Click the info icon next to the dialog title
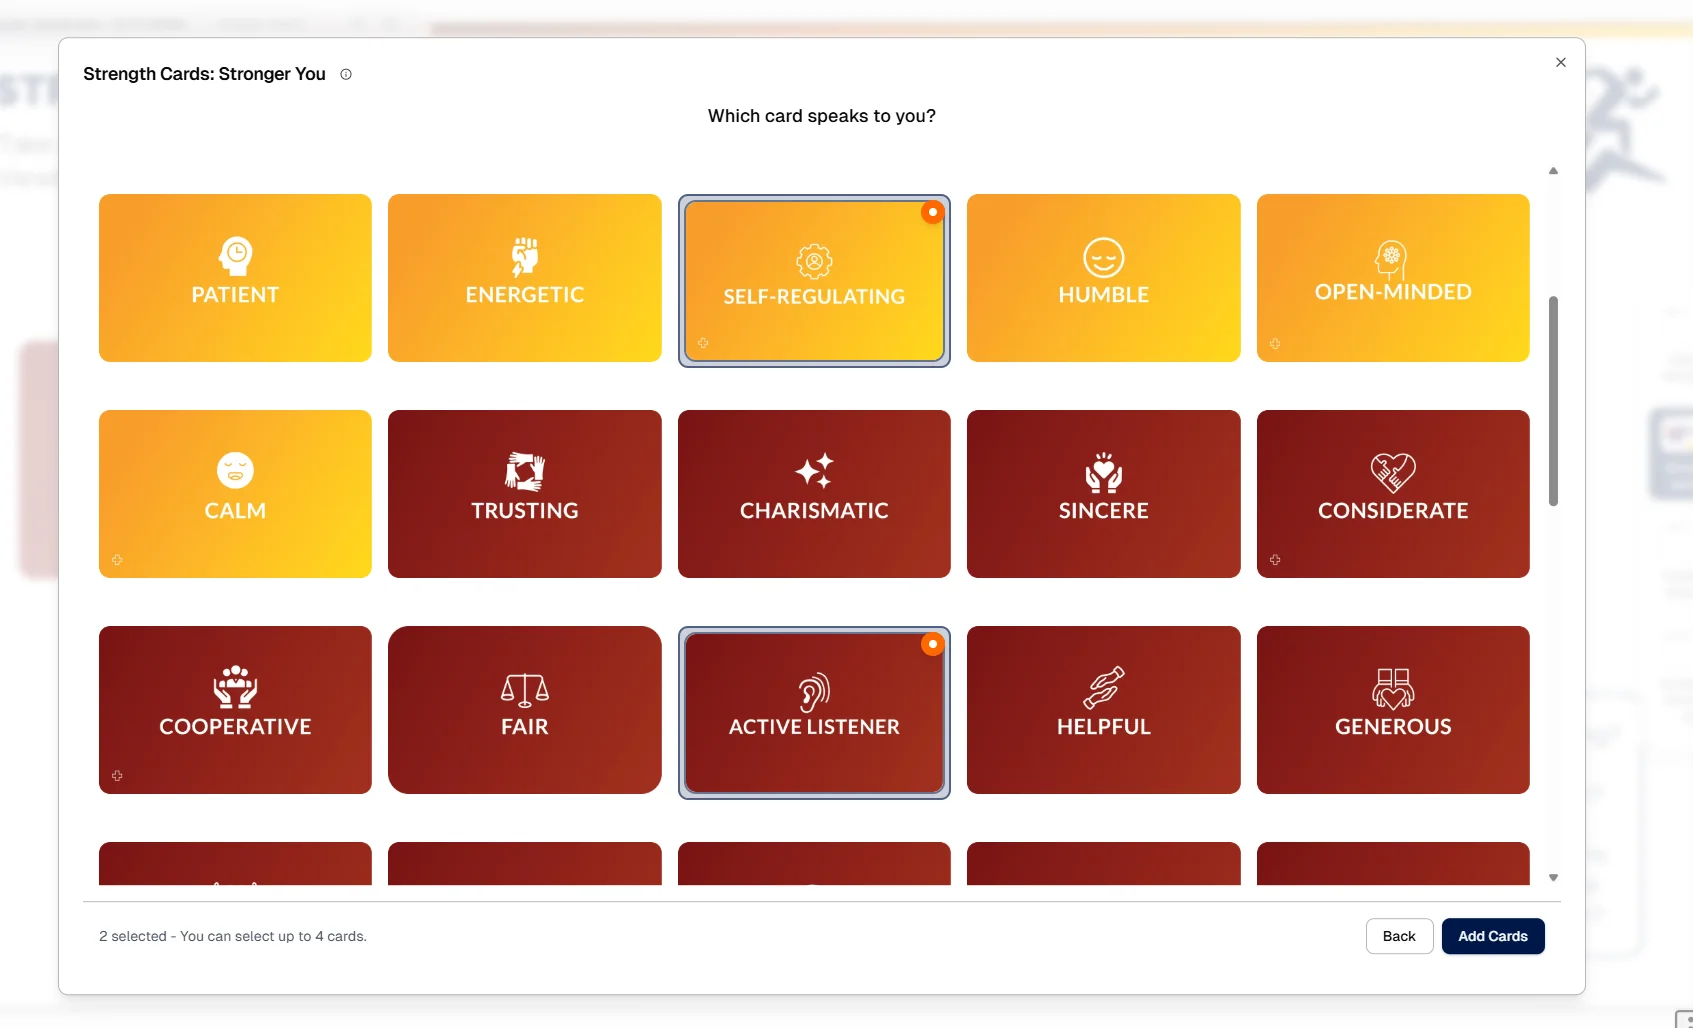This screenshot has height=1028, width=1693. click(345, 74)
